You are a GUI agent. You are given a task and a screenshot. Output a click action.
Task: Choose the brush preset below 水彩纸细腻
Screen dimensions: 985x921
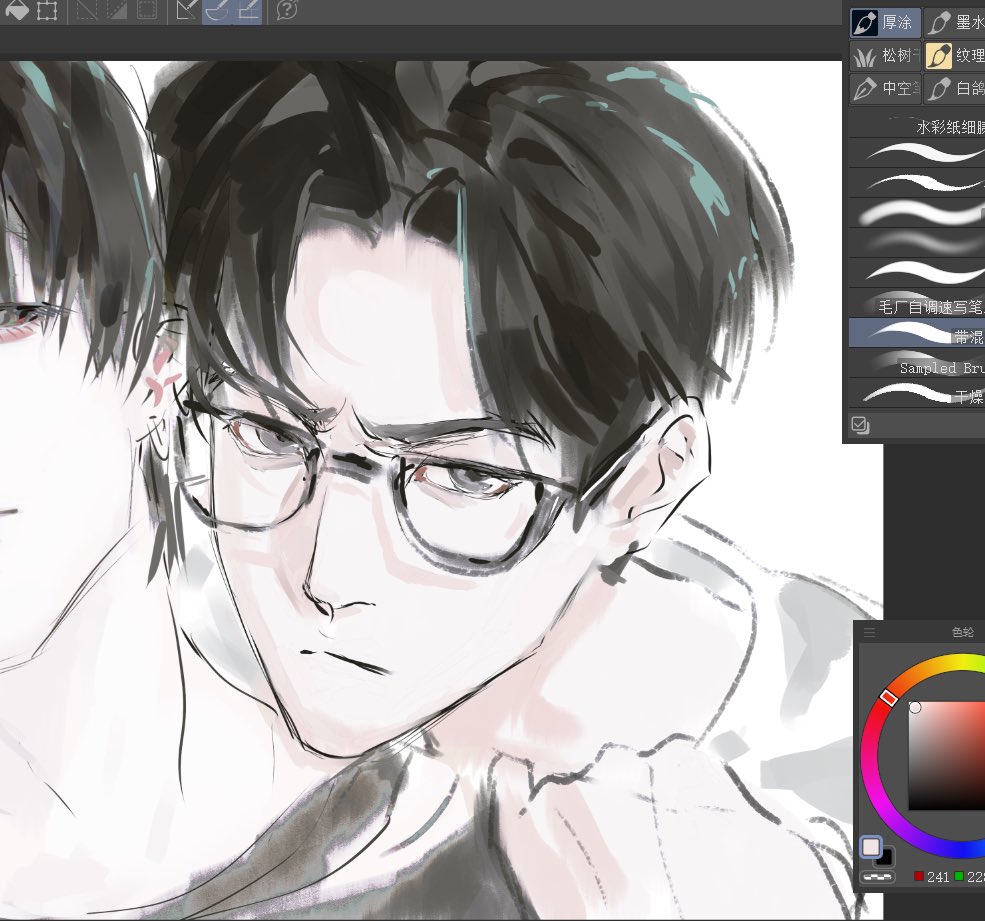pyautogui.click(x=917, y=153)
